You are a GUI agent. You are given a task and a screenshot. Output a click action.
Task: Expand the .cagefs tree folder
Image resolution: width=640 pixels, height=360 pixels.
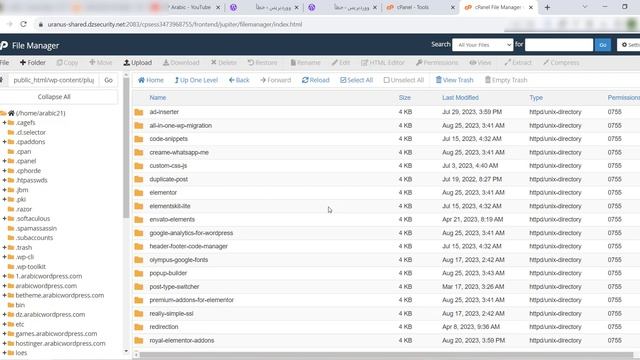(x=4, y=122)
